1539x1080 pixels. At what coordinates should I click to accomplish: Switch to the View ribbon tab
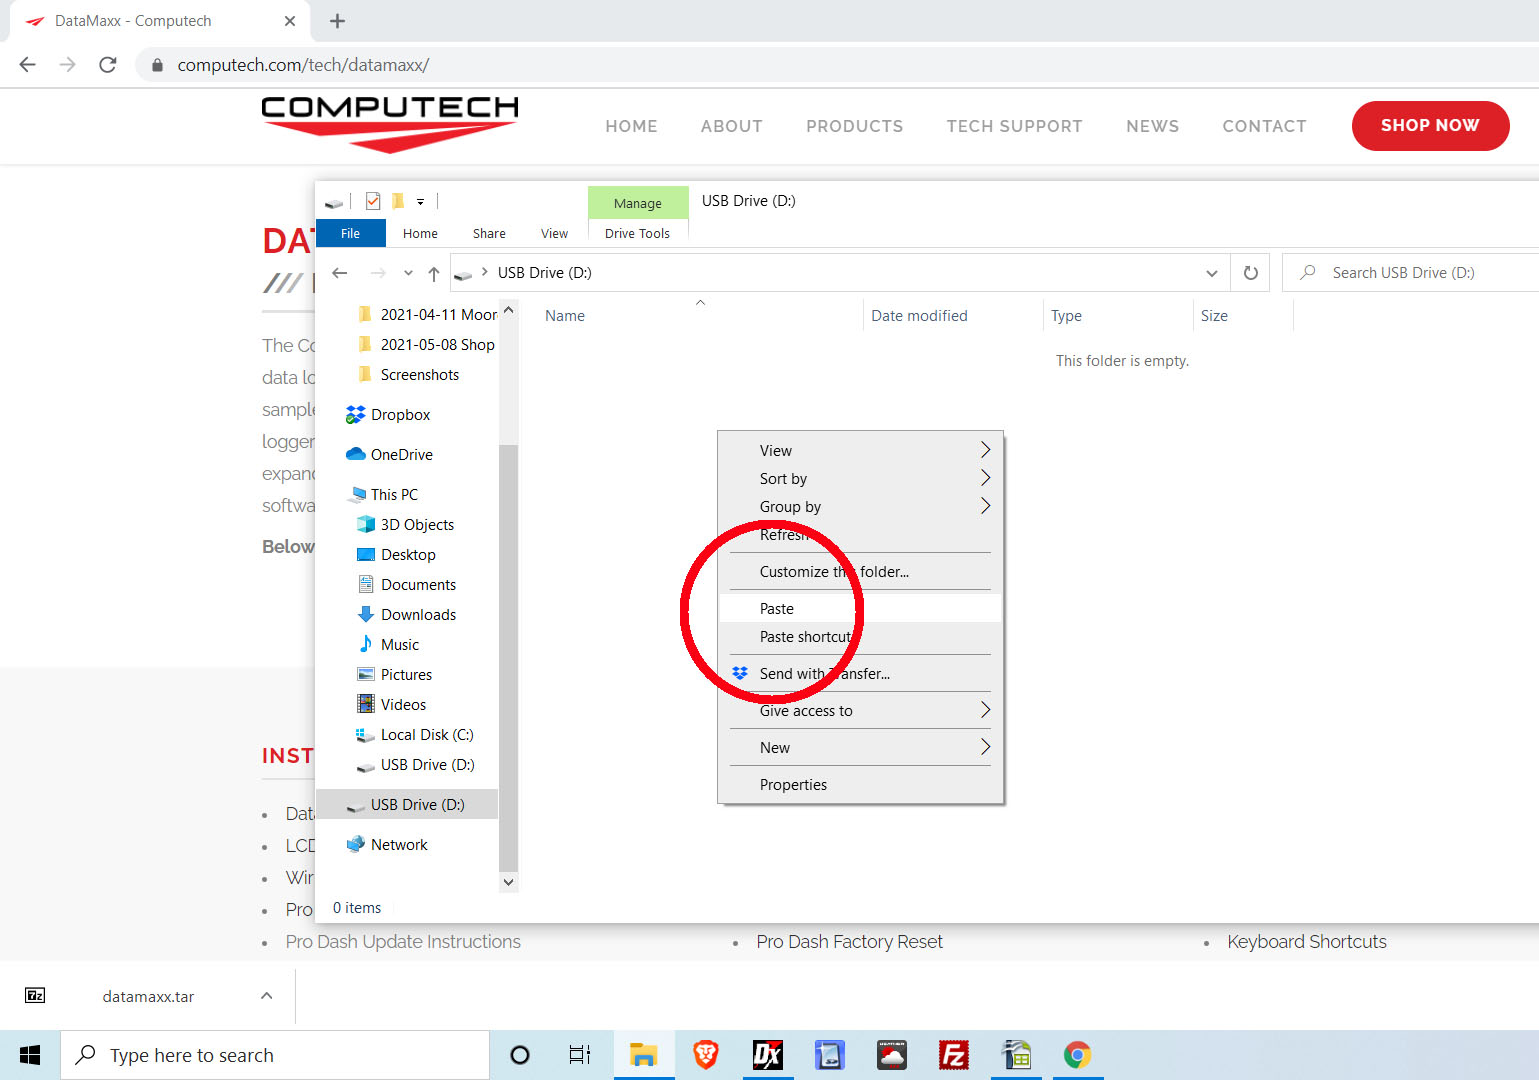[554, 233]
